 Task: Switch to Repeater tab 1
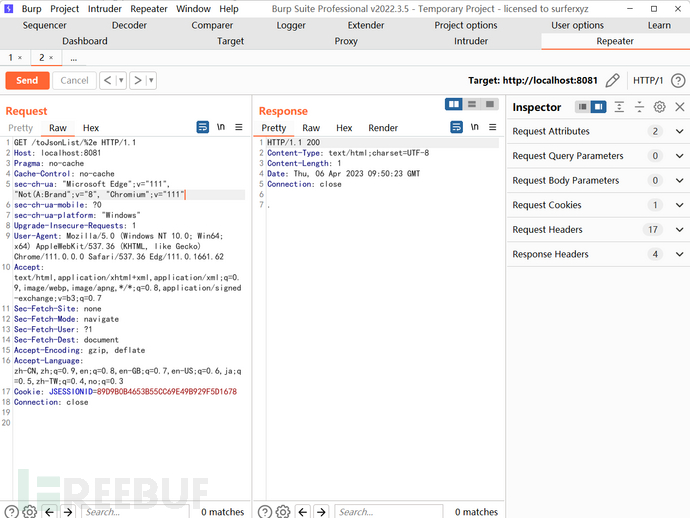[x=11, y=58]
